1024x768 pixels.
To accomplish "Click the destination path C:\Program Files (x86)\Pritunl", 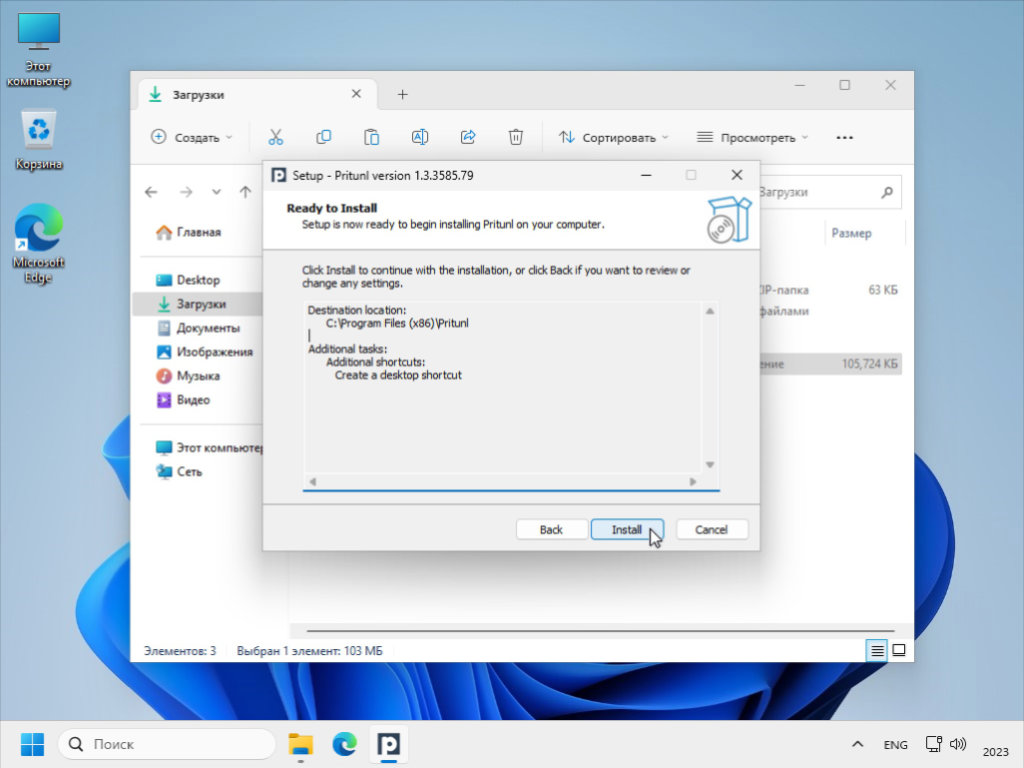I will click(397, 323).
